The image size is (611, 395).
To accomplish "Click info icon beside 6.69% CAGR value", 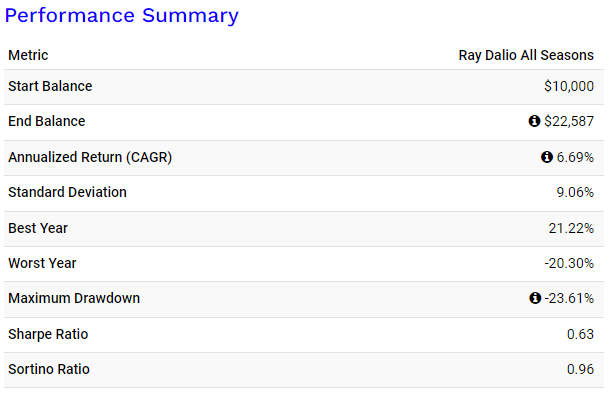I will (x=547, y=157).
